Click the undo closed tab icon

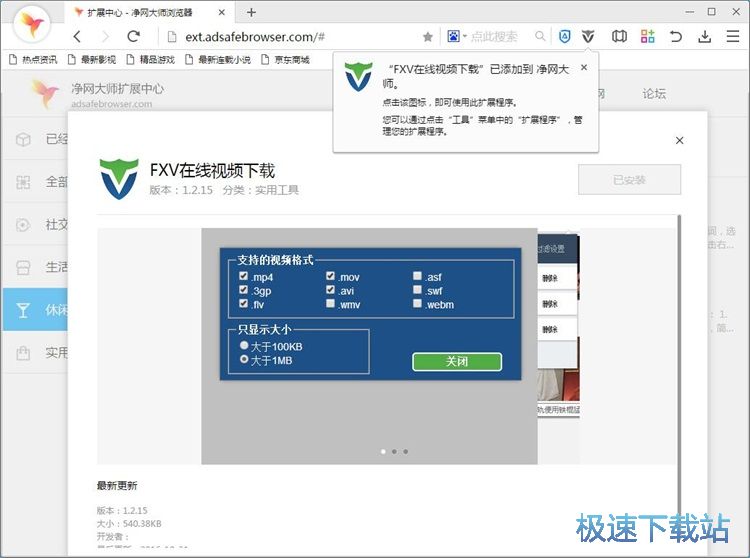pyautogui.click(x=675, y=36)
